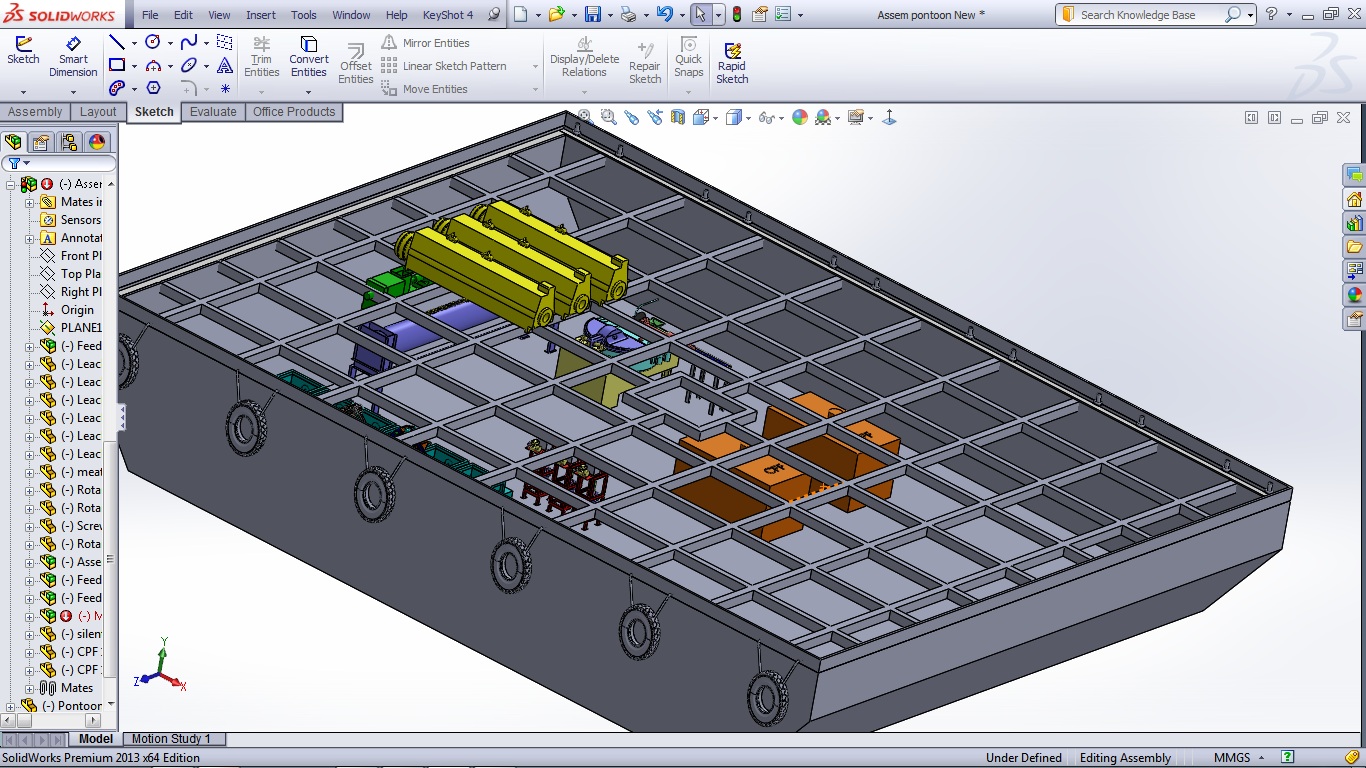Click the MMGS unit system button
1366x768 pixels.
pos(1230,758)
